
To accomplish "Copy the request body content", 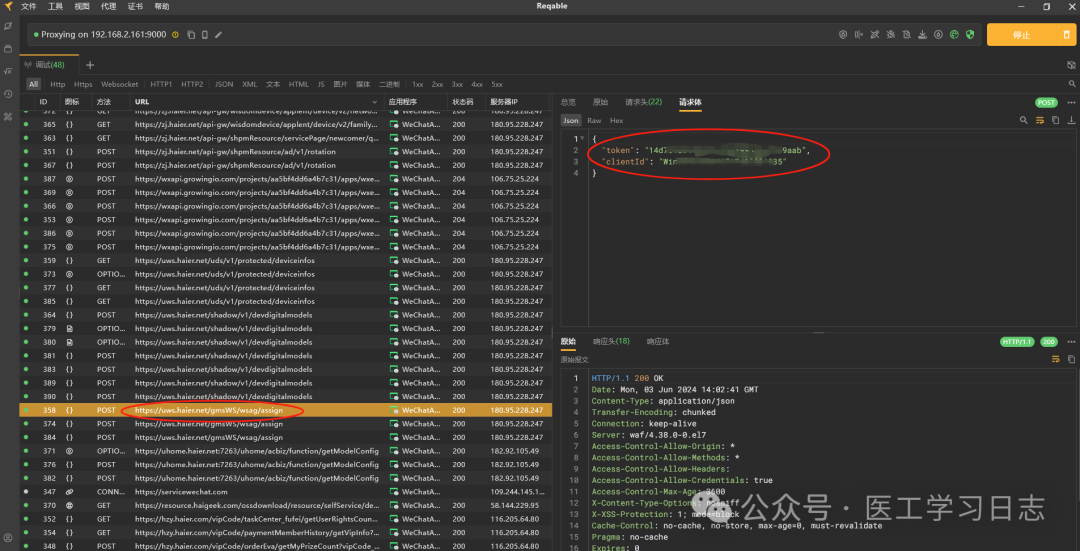I will (1056, 120).
